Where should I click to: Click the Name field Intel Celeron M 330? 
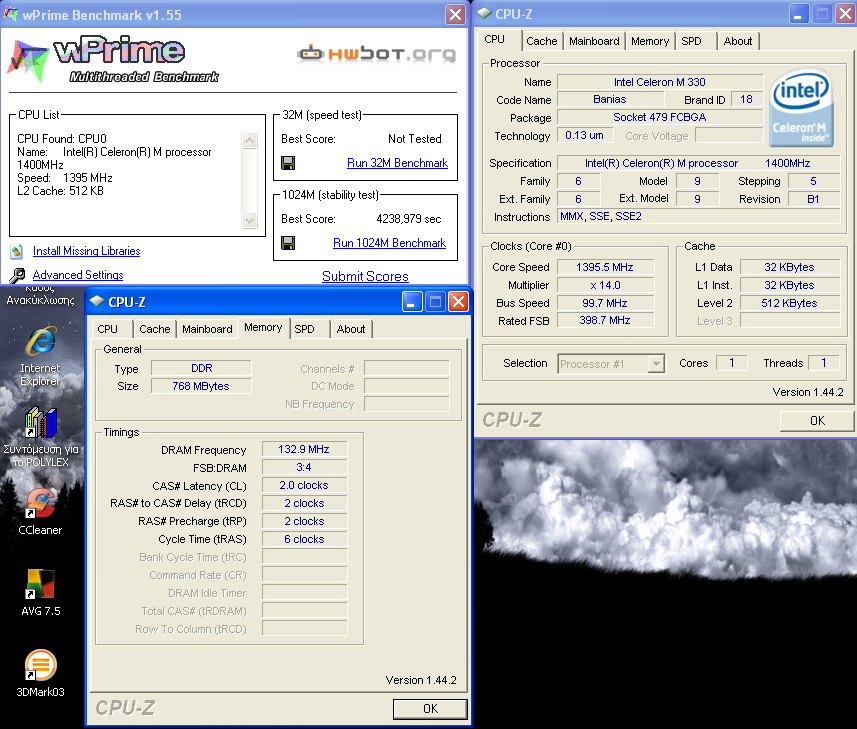(x=660, y=82)
